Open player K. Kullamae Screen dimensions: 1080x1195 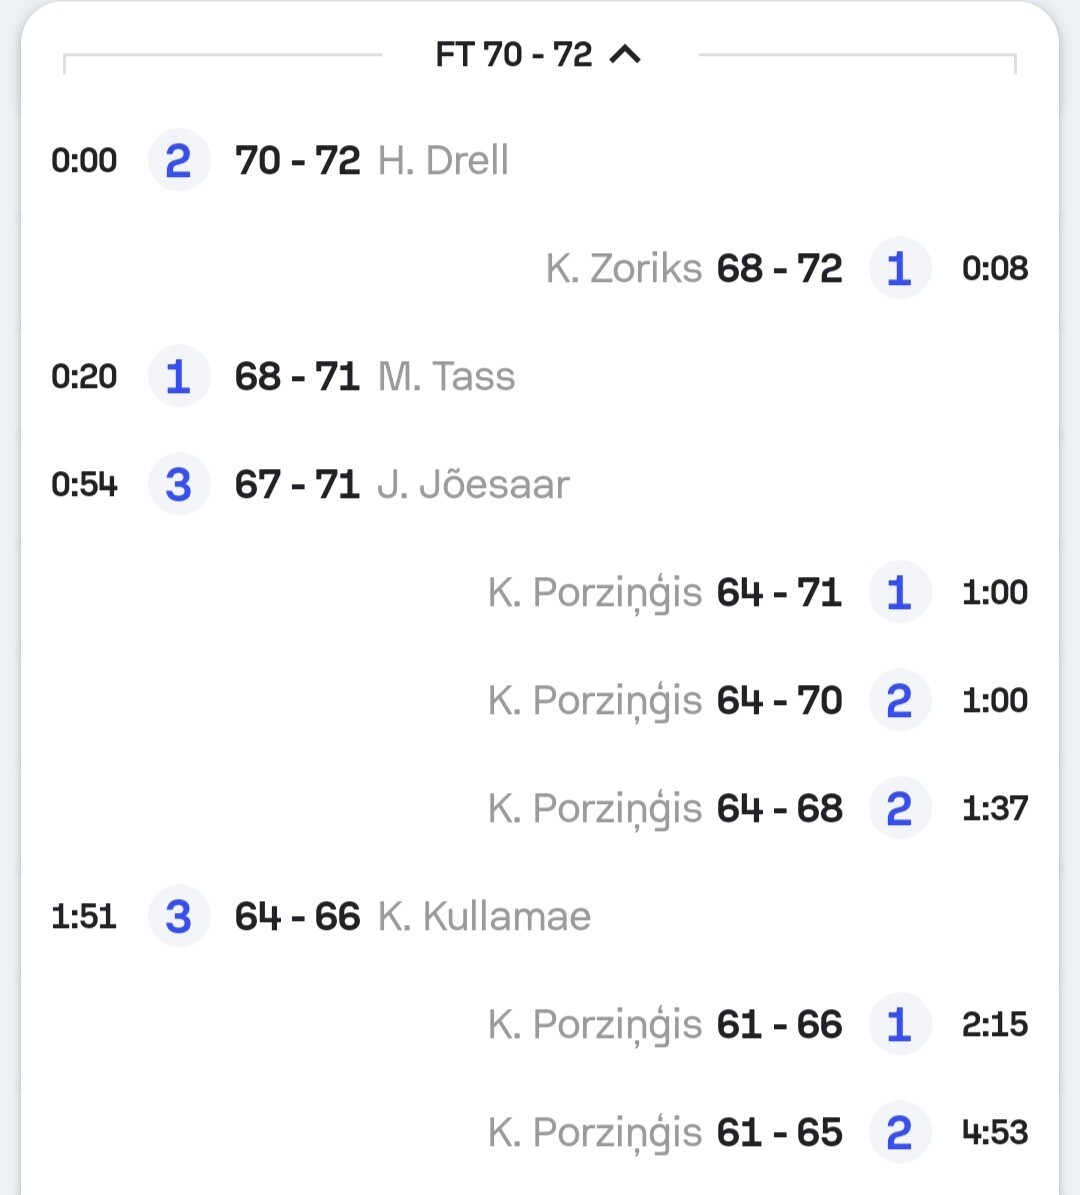[484, 916]
